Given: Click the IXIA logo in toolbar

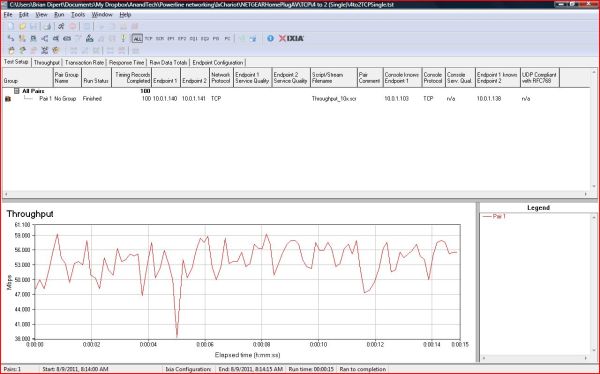Looking at the screenshot, I should coord(291,38).
